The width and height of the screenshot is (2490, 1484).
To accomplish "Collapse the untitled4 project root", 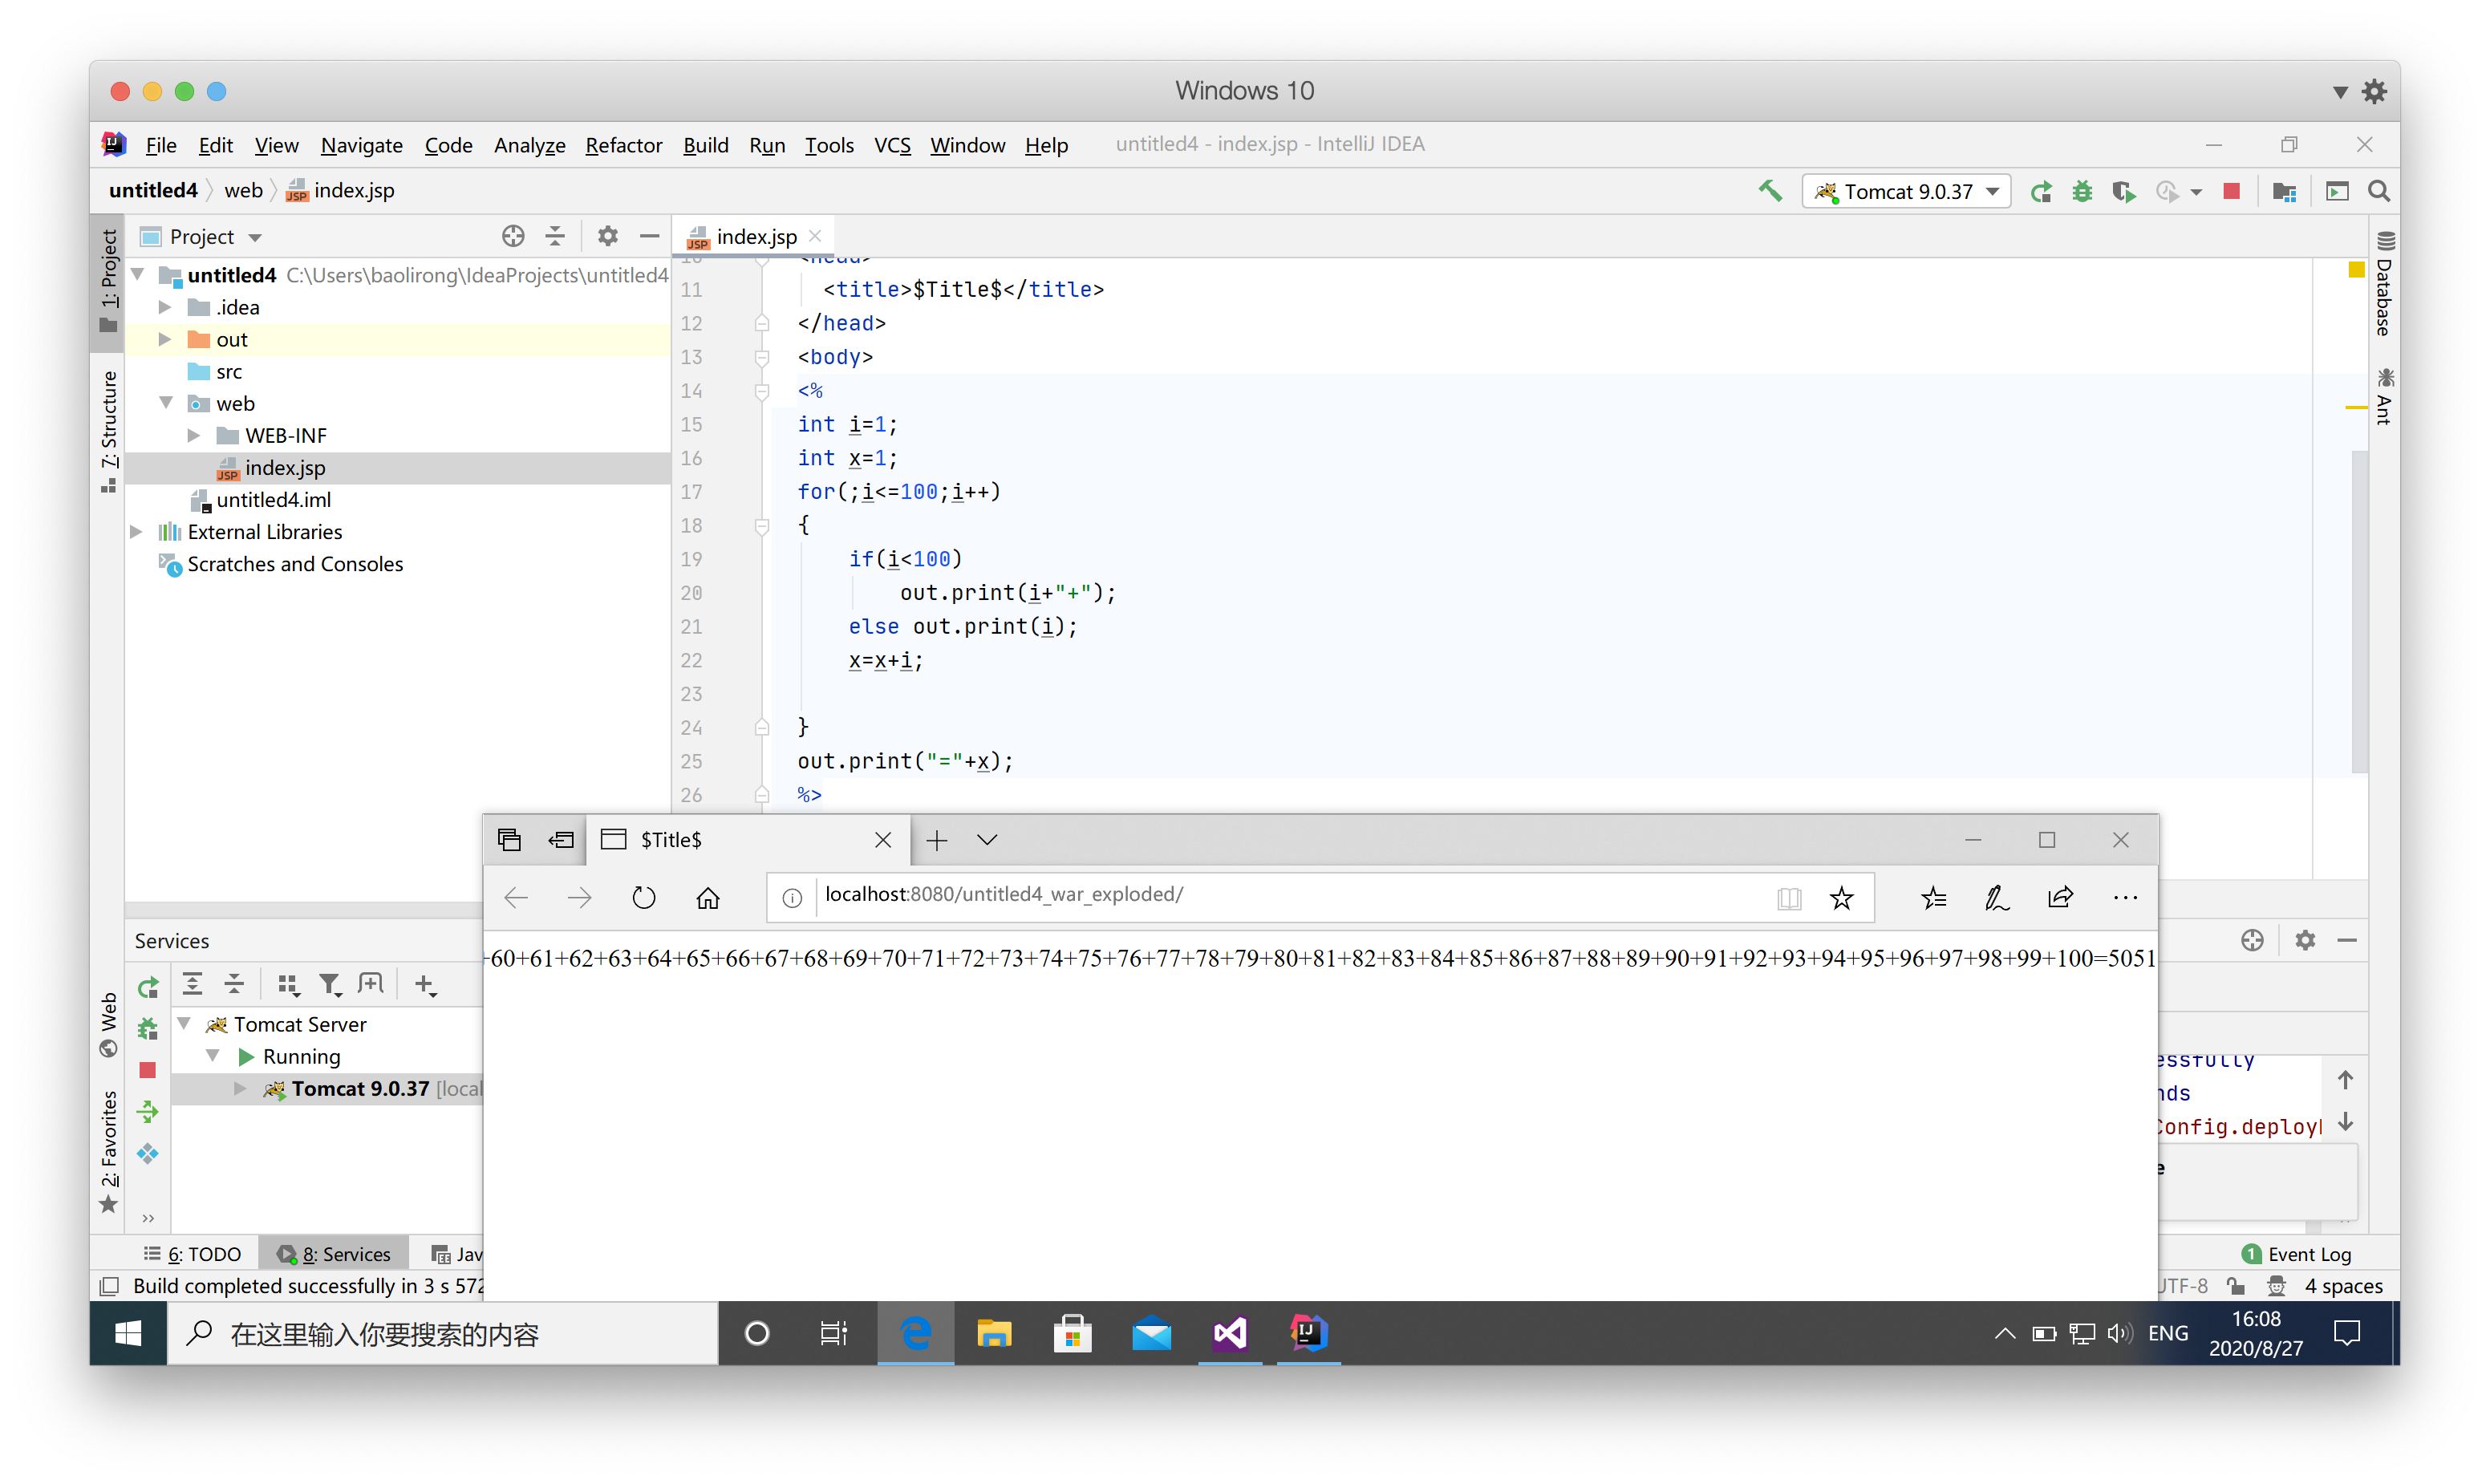I will pos(138,274).
